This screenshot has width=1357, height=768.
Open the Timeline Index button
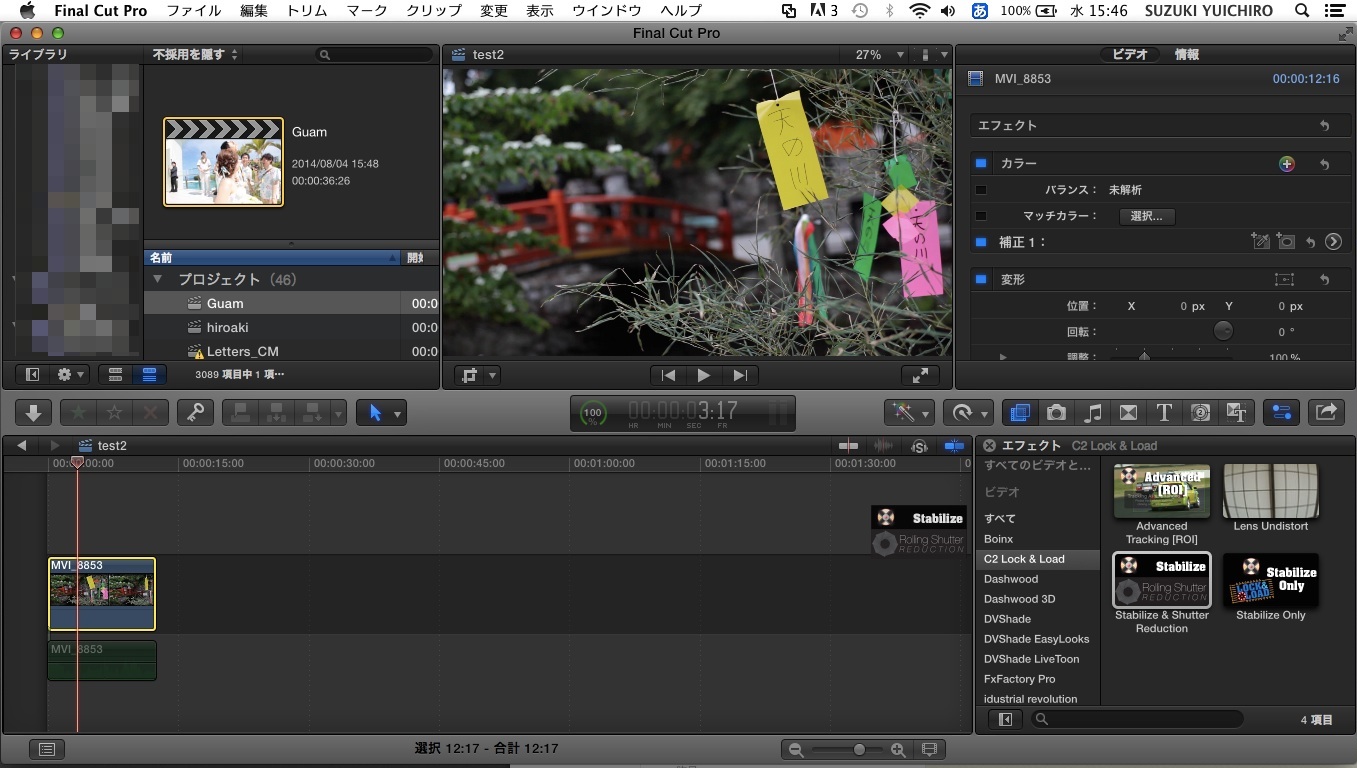(x=46, y=748)
